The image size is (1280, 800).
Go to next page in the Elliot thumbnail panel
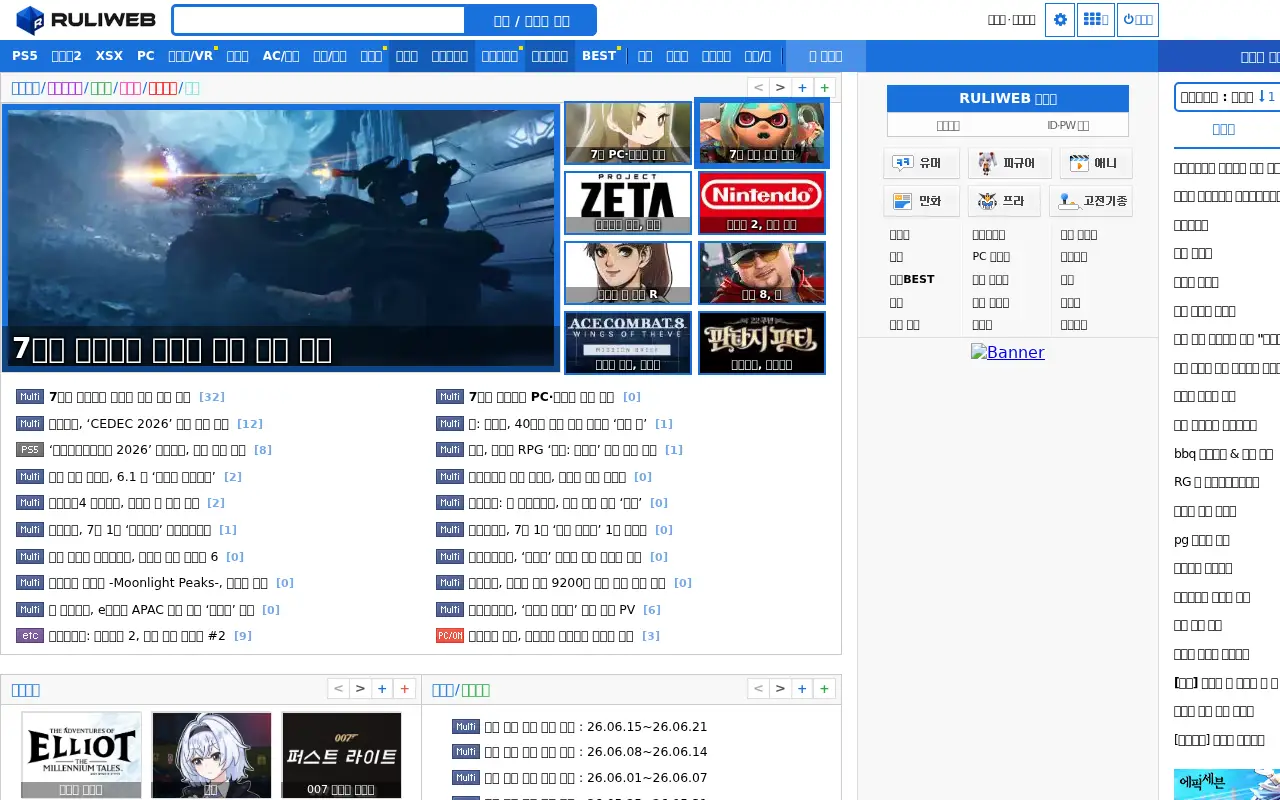coord(360,689)
